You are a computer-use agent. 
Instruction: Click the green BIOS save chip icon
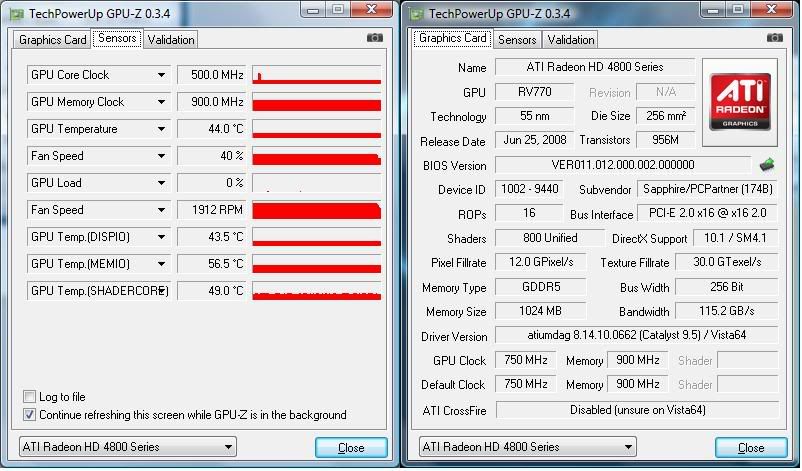[x=768, y=165]
